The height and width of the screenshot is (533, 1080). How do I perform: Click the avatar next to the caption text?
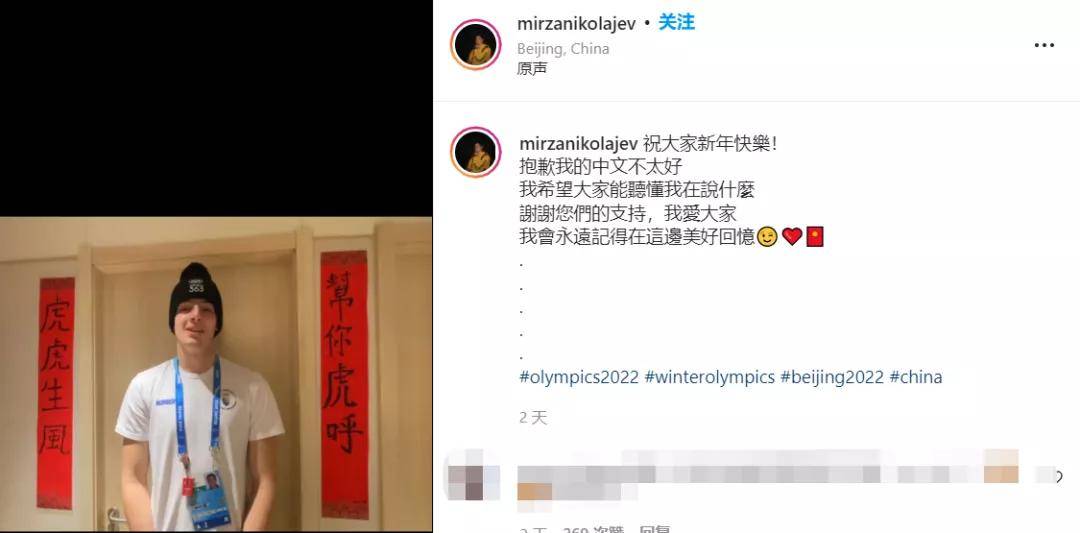(475, 152)
